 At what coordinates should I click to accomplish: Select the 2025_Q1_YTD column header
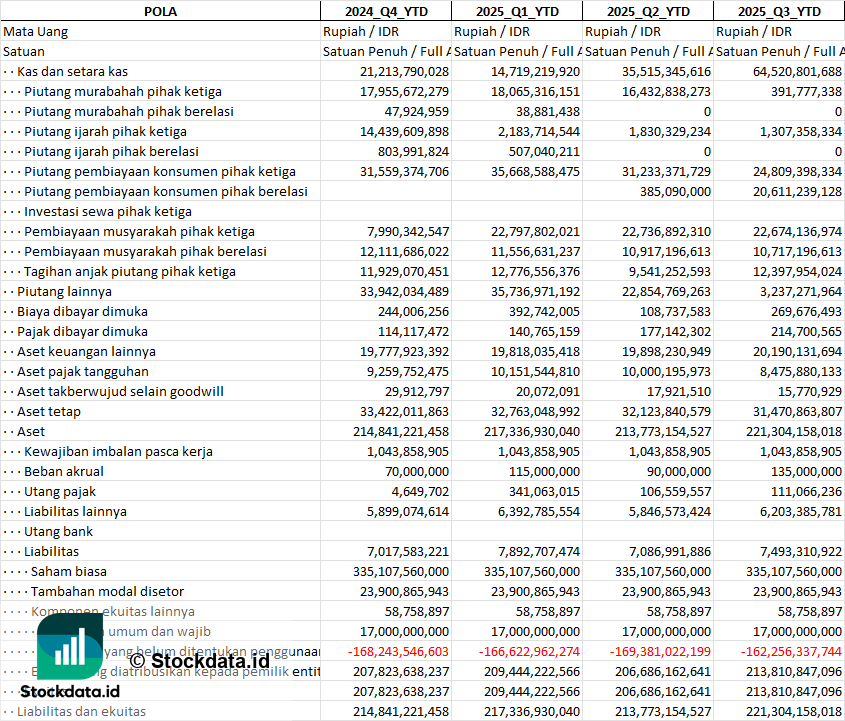(x=516, y=11)
